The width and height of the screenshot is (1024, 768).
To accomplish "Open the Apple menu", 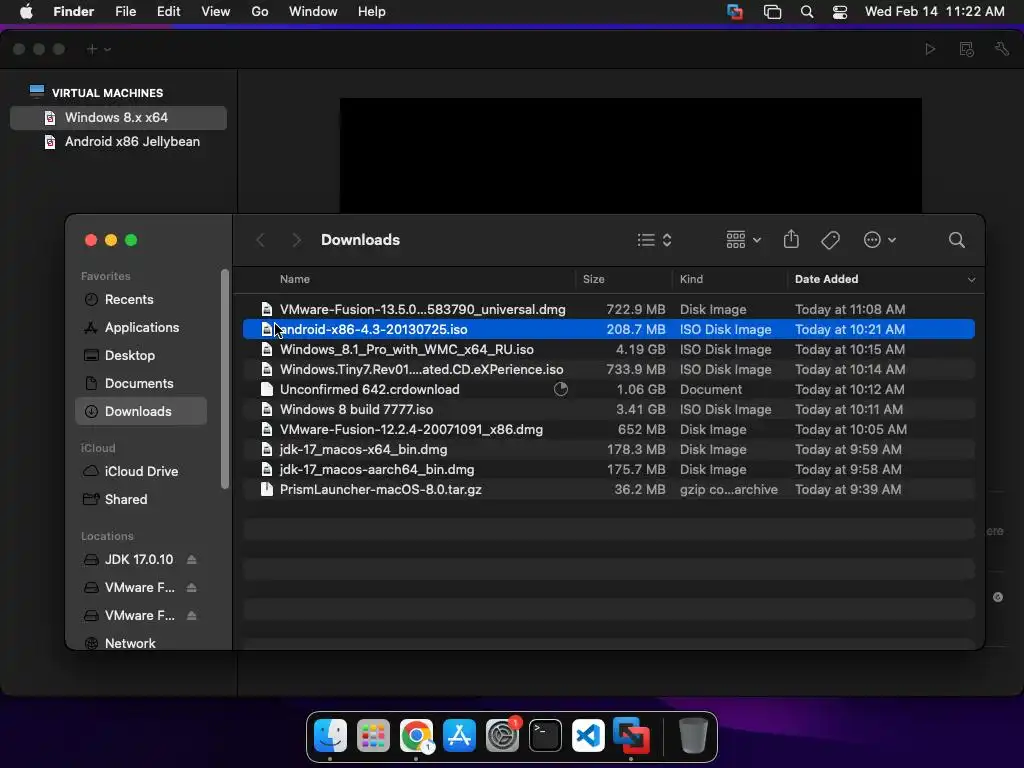I will 26,12.
